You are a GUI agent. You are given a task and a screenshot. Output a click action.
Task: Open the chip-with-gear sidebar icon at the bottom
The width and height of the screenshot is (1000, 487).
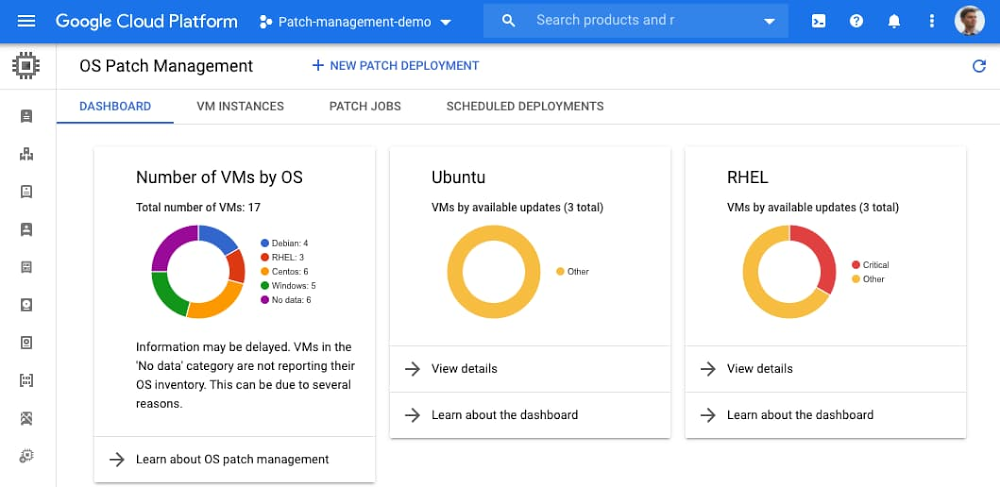coord(26,456)
